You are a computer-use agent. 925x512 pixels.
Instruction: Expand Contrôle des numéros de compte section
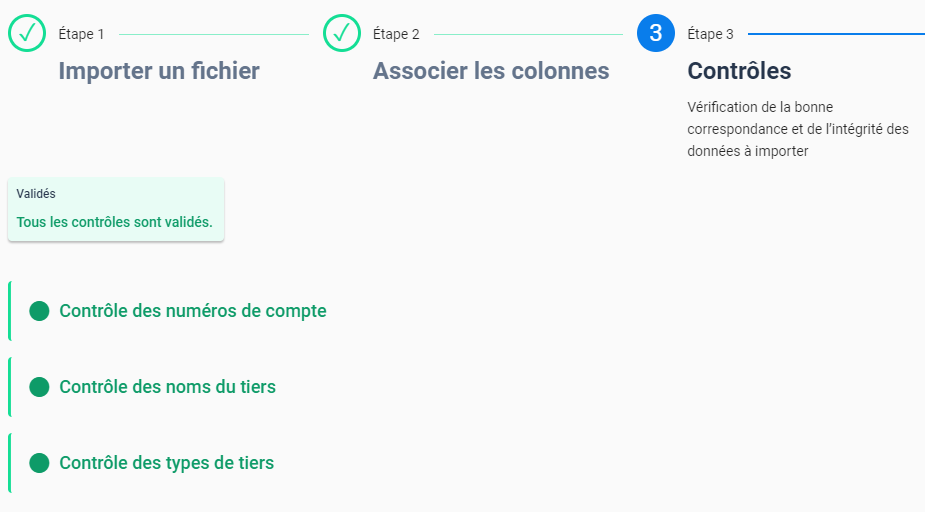tap(193, 311)
